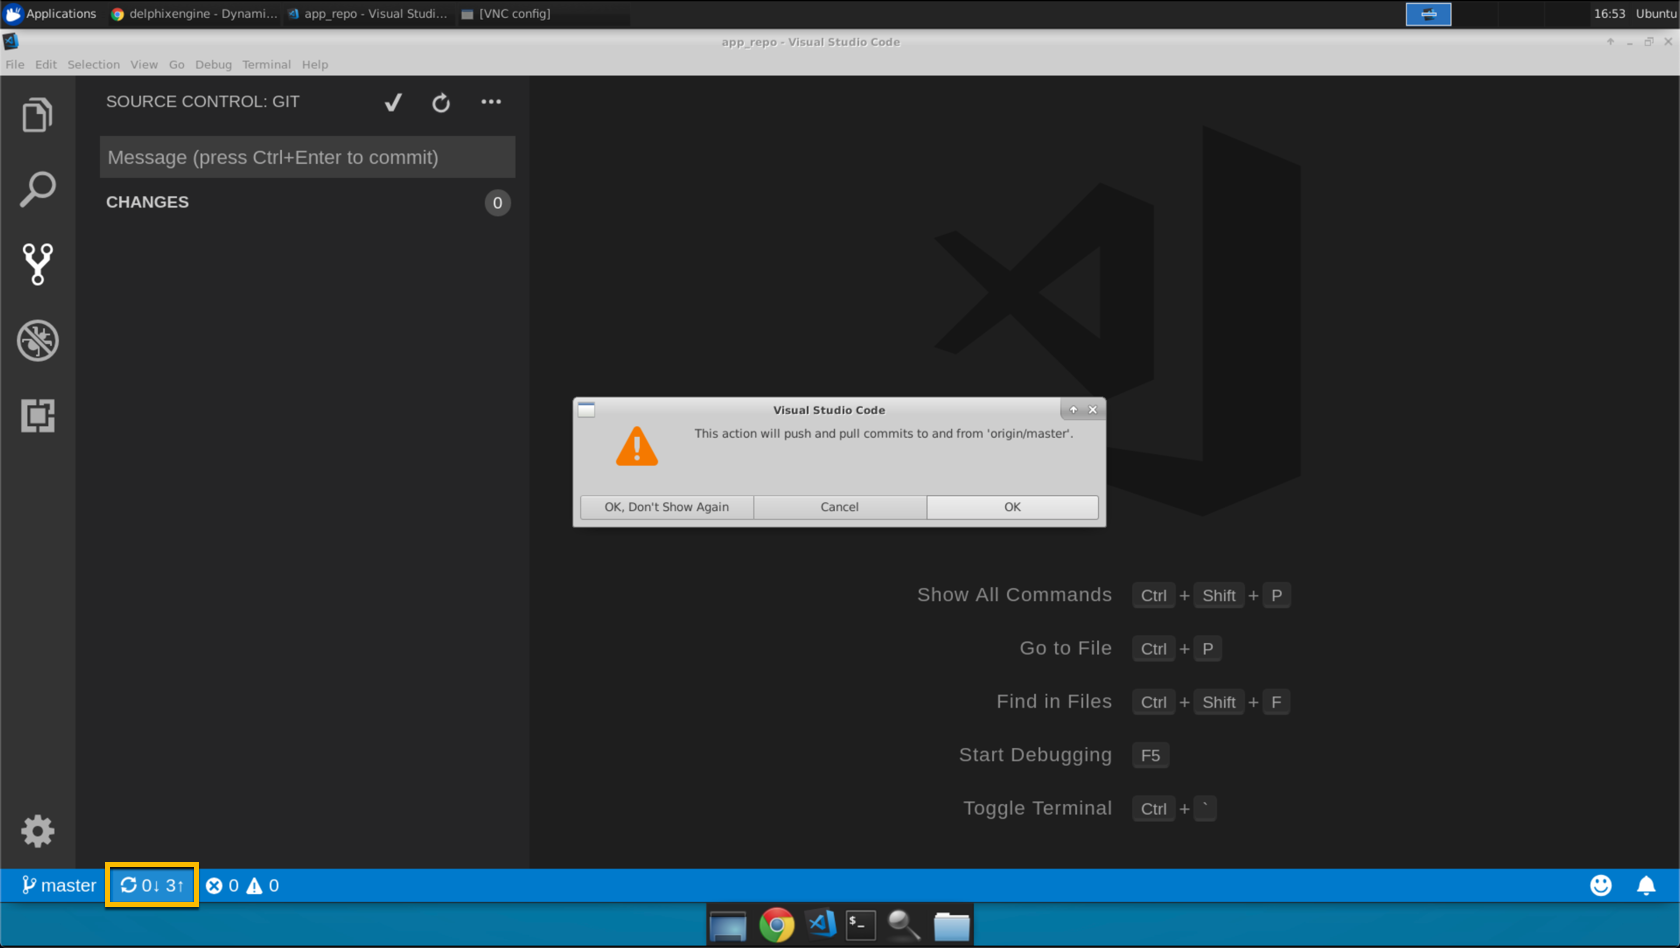Viewport: 1680px width, 948px height.
Task: Click the master branch indicator
Action: pos(59,885)
